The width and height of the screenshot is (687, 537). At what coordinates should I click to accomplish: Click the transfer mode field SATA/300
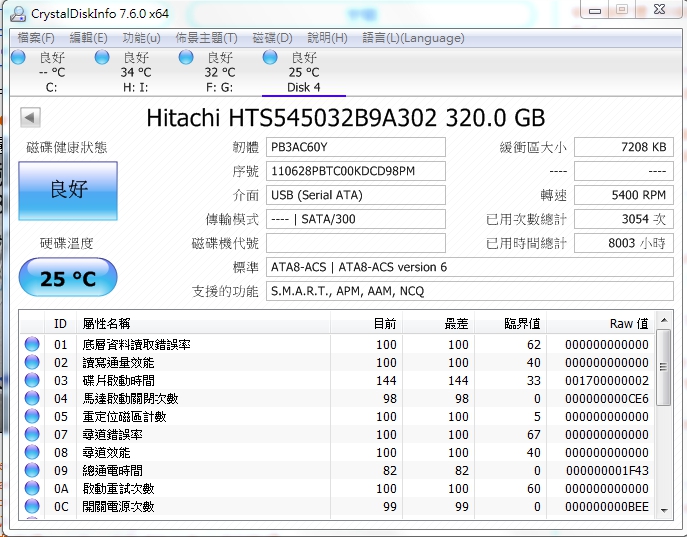[x=356, y=219]
